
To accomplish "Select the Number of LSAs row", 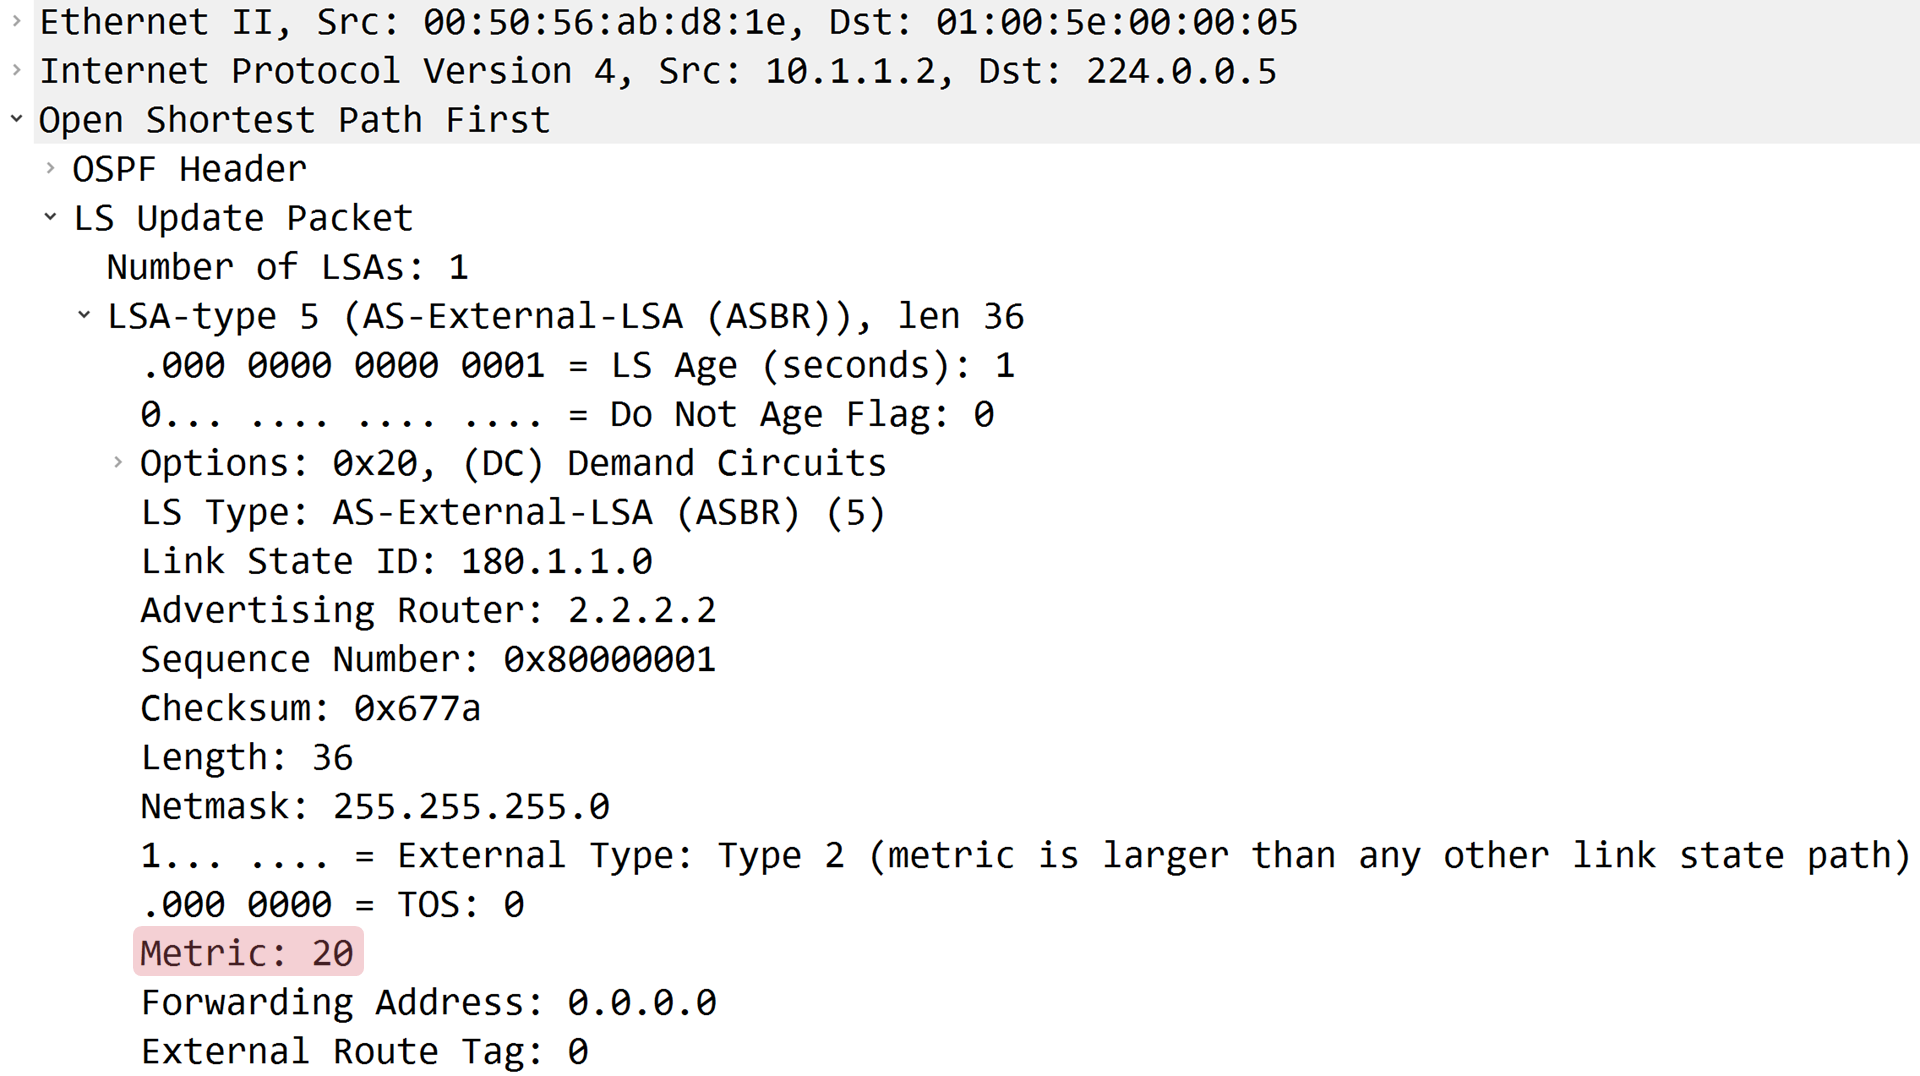I will (288, 267).
